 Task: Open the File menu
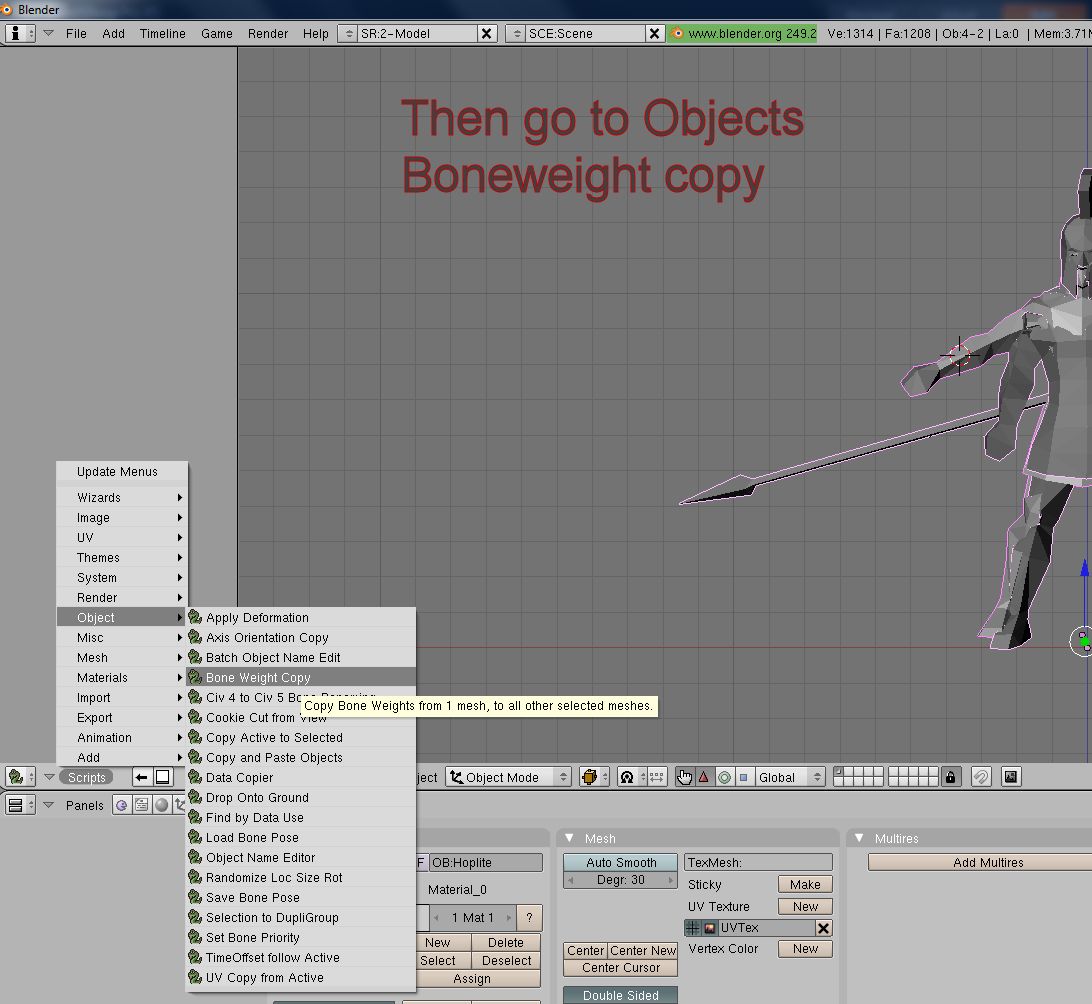(x=76, y=33)
